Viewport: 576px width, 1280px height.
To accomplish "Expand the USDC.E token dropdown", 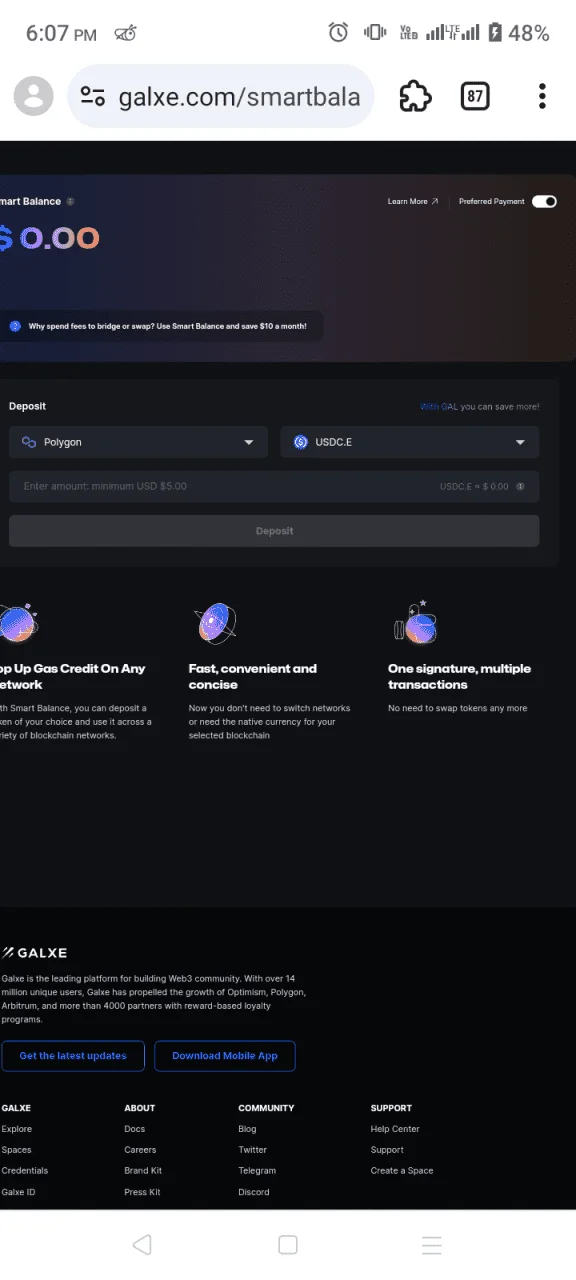I will (x=409, y=442).
